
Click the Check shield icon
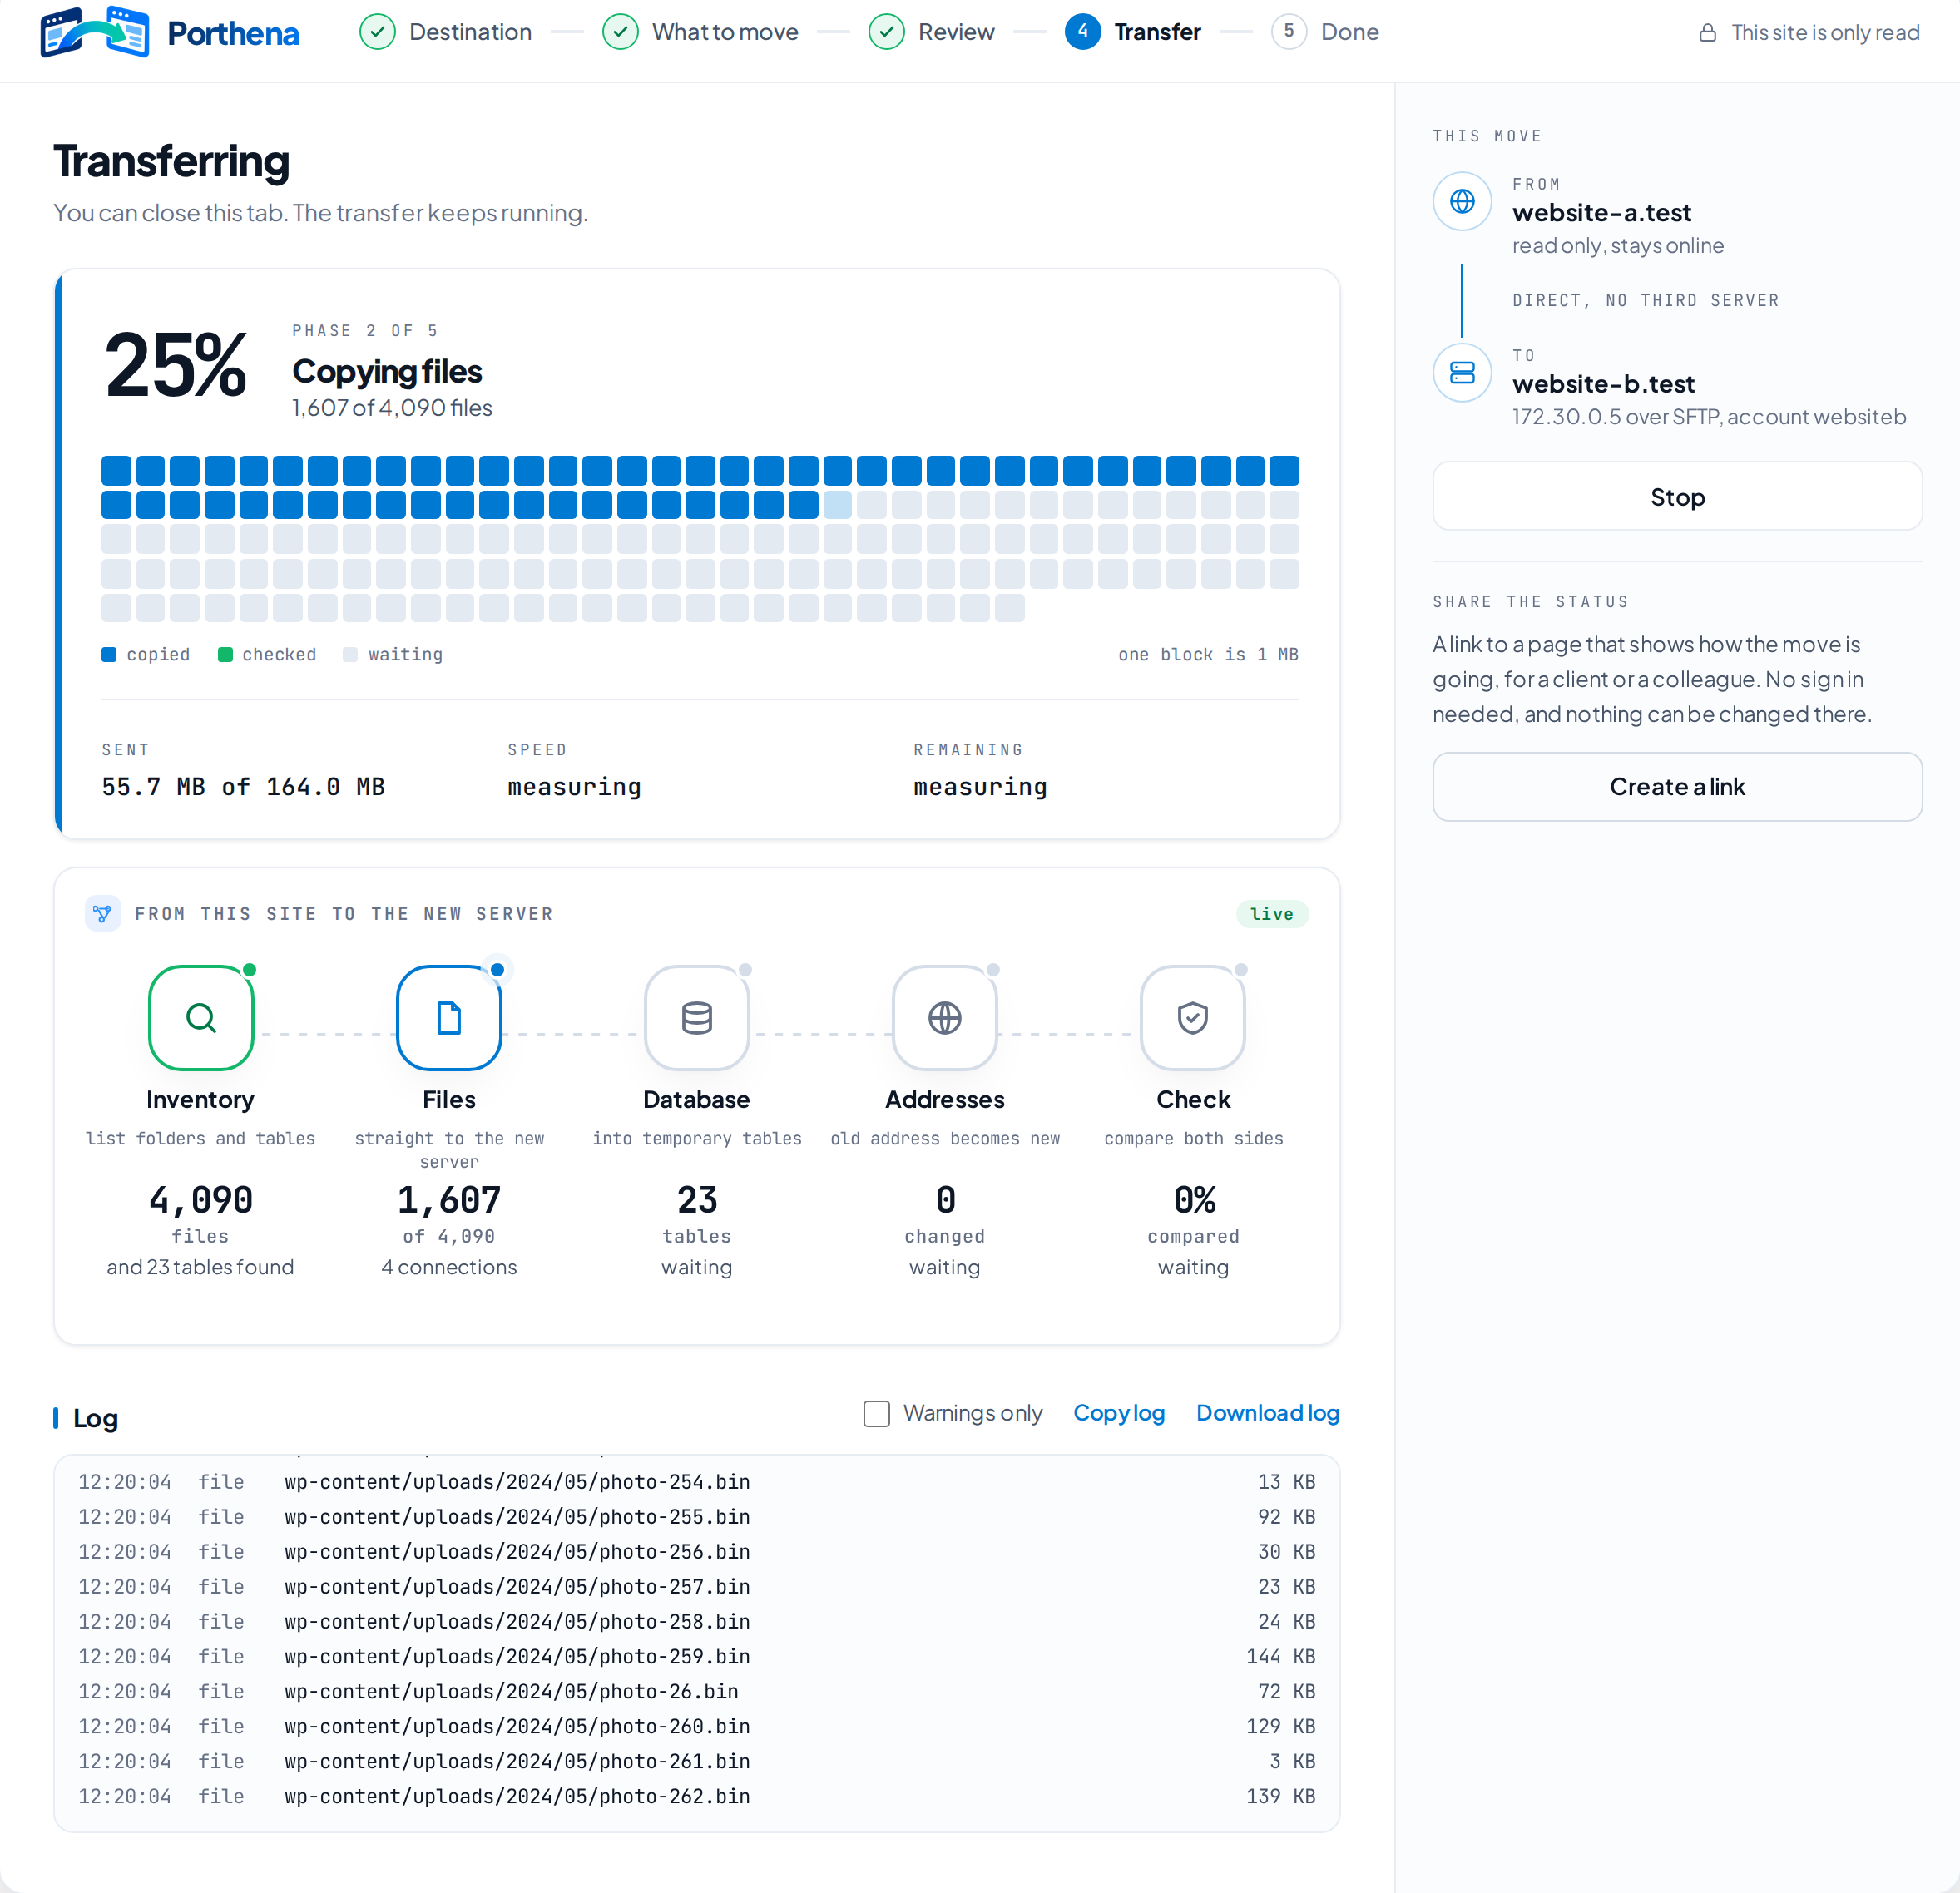pyautogui.click(x=1193, y=1017)
